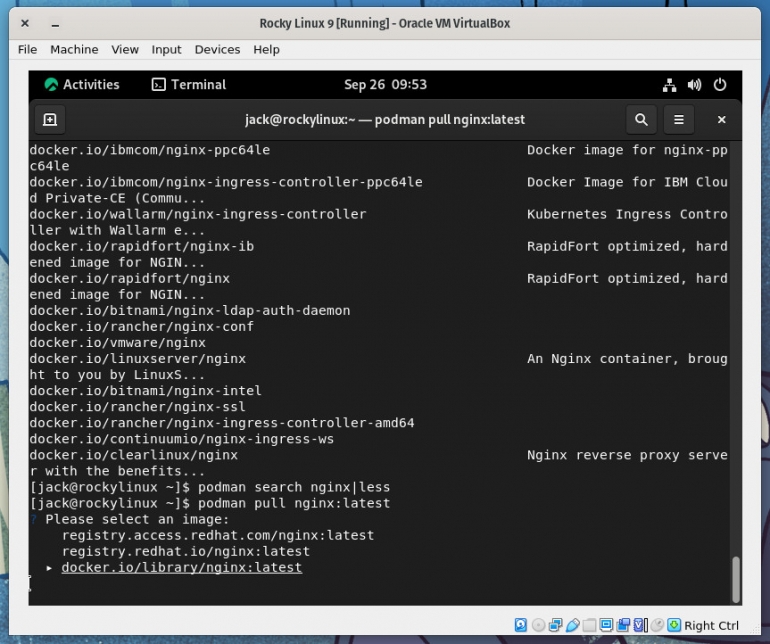Image resolution: width=770 pixels, height=644 pixels.
Task: Close the terminal window with its X
Action: (721, 119)
